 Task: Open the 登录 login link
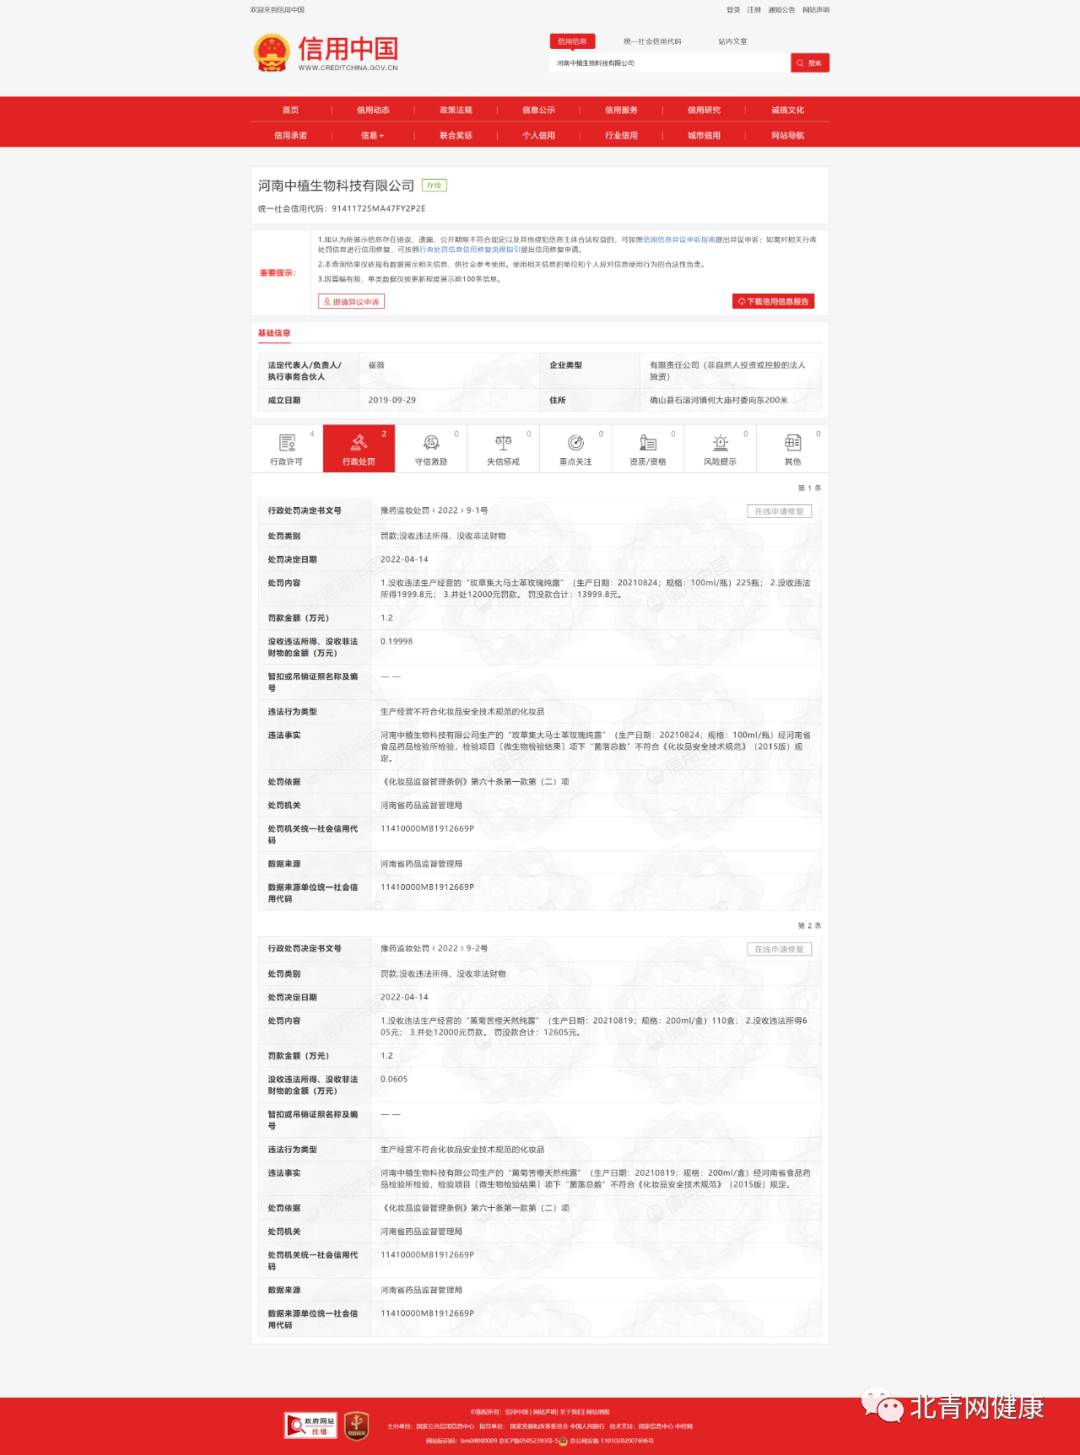pyautogui.click(x=733, y=10)
